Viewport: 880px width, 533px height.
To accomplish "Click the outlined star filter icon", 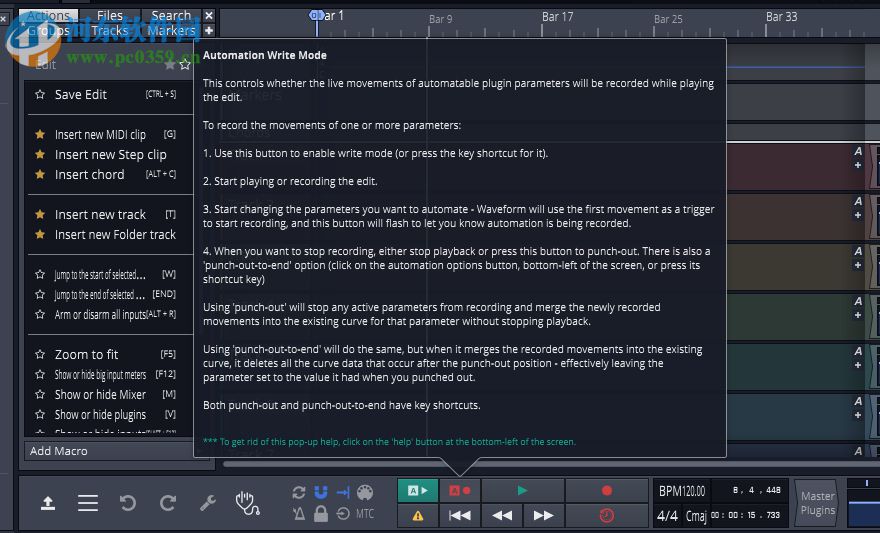I will (185, 65).
